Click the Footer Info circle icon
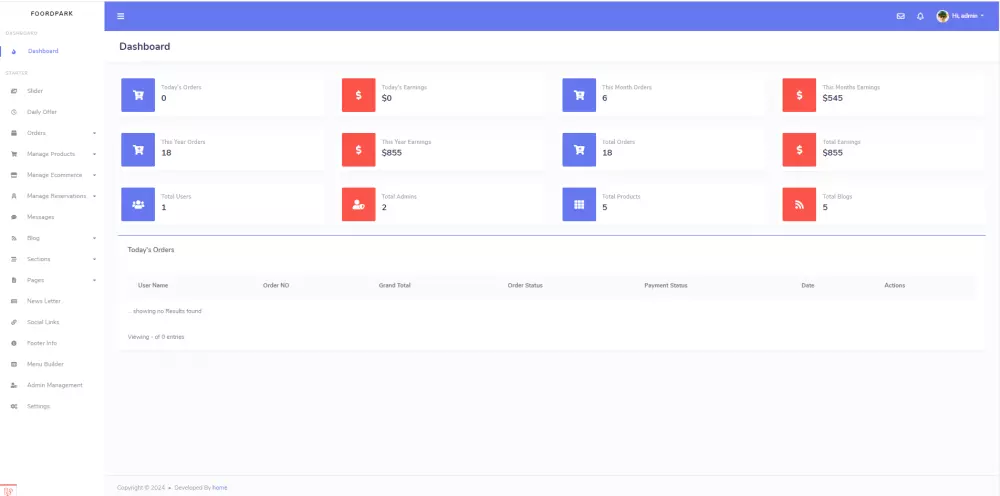Screen dimensions: 1000x496 (x=13, y=343)
